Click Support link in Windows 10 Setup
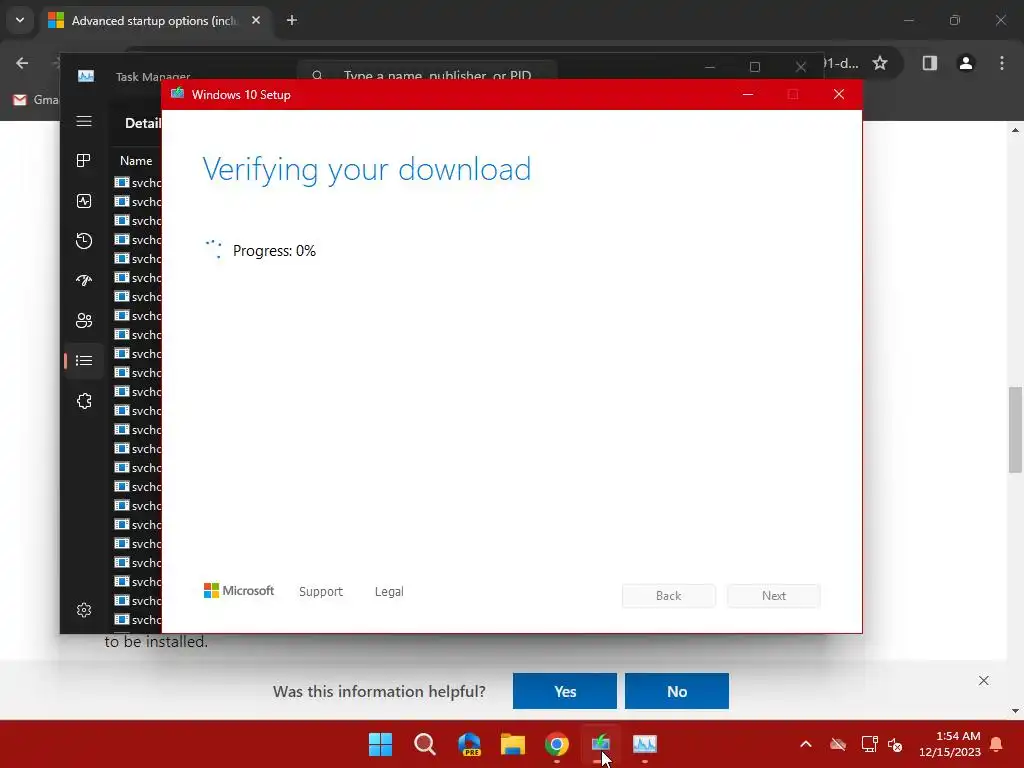Viewport: 1024px width, 768px height. pyautogui.click(x=321, y=591)
